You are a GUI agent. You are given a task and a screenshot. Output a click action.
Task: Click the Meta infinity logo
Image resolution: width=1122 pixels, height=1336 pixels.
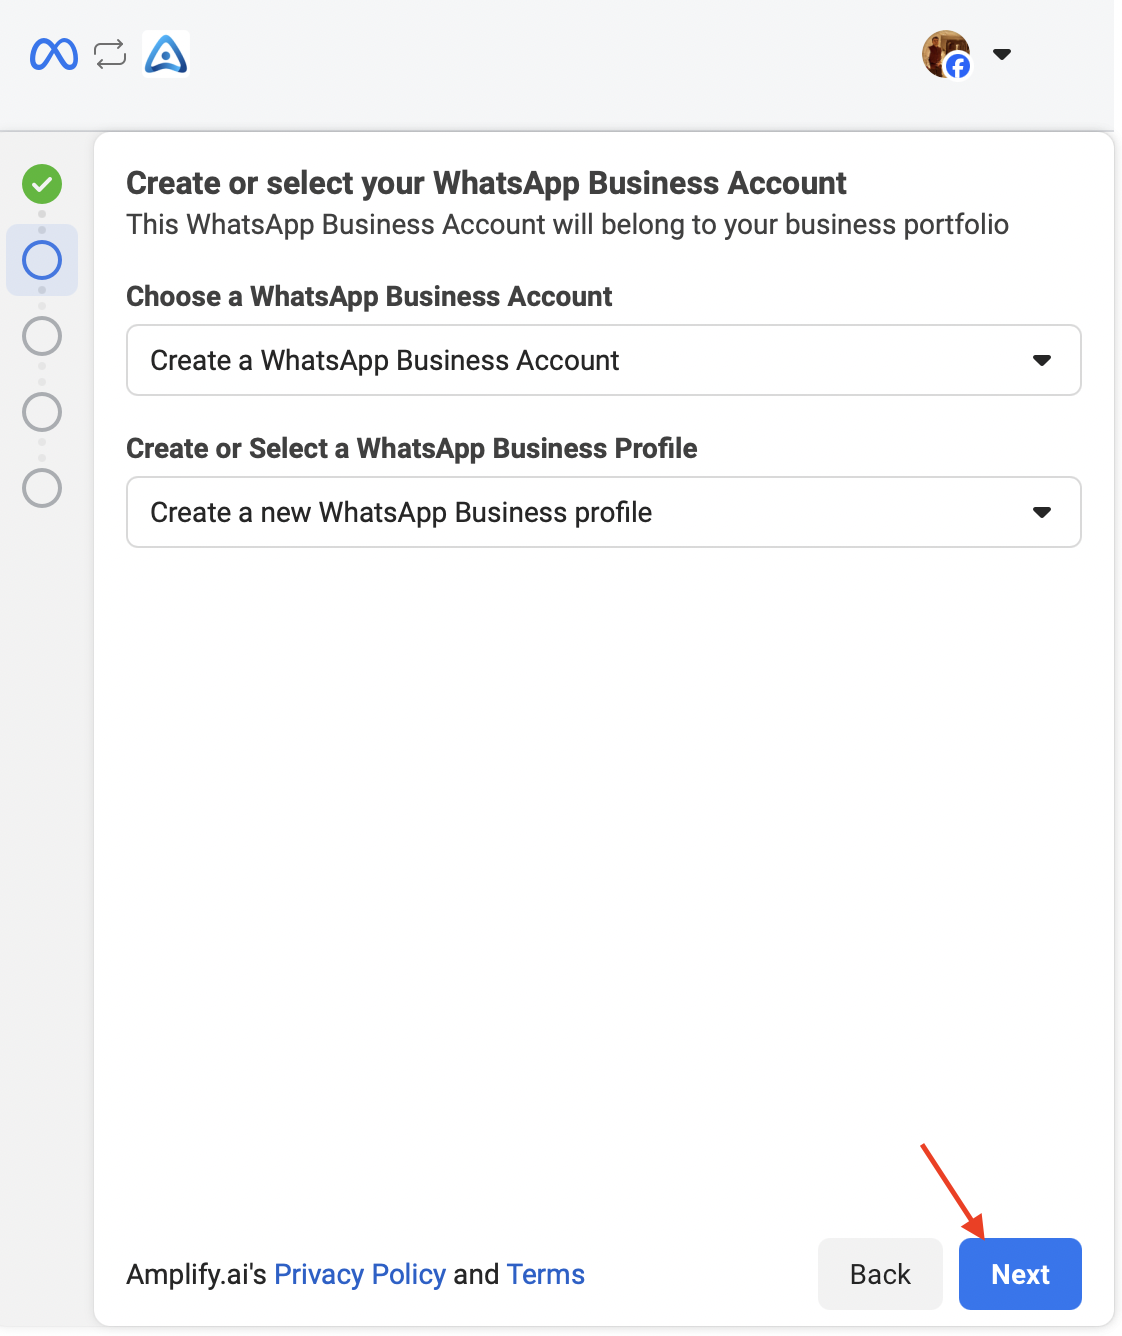point(54,54)
